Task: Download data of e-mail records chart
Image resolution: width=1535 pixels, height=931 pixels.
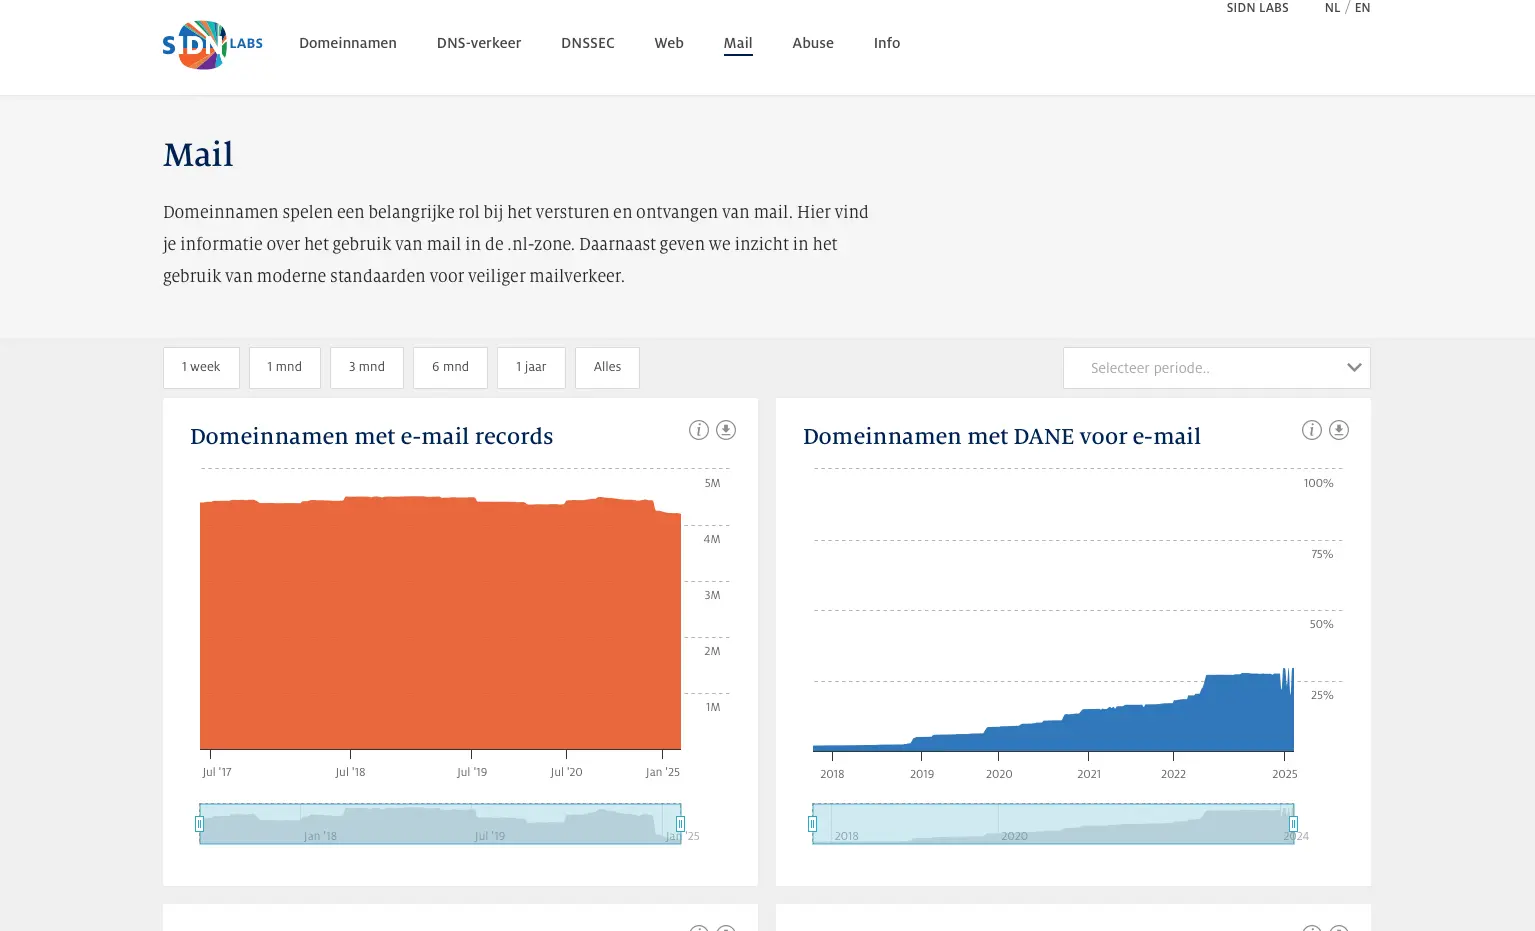Action: (726, 429)
